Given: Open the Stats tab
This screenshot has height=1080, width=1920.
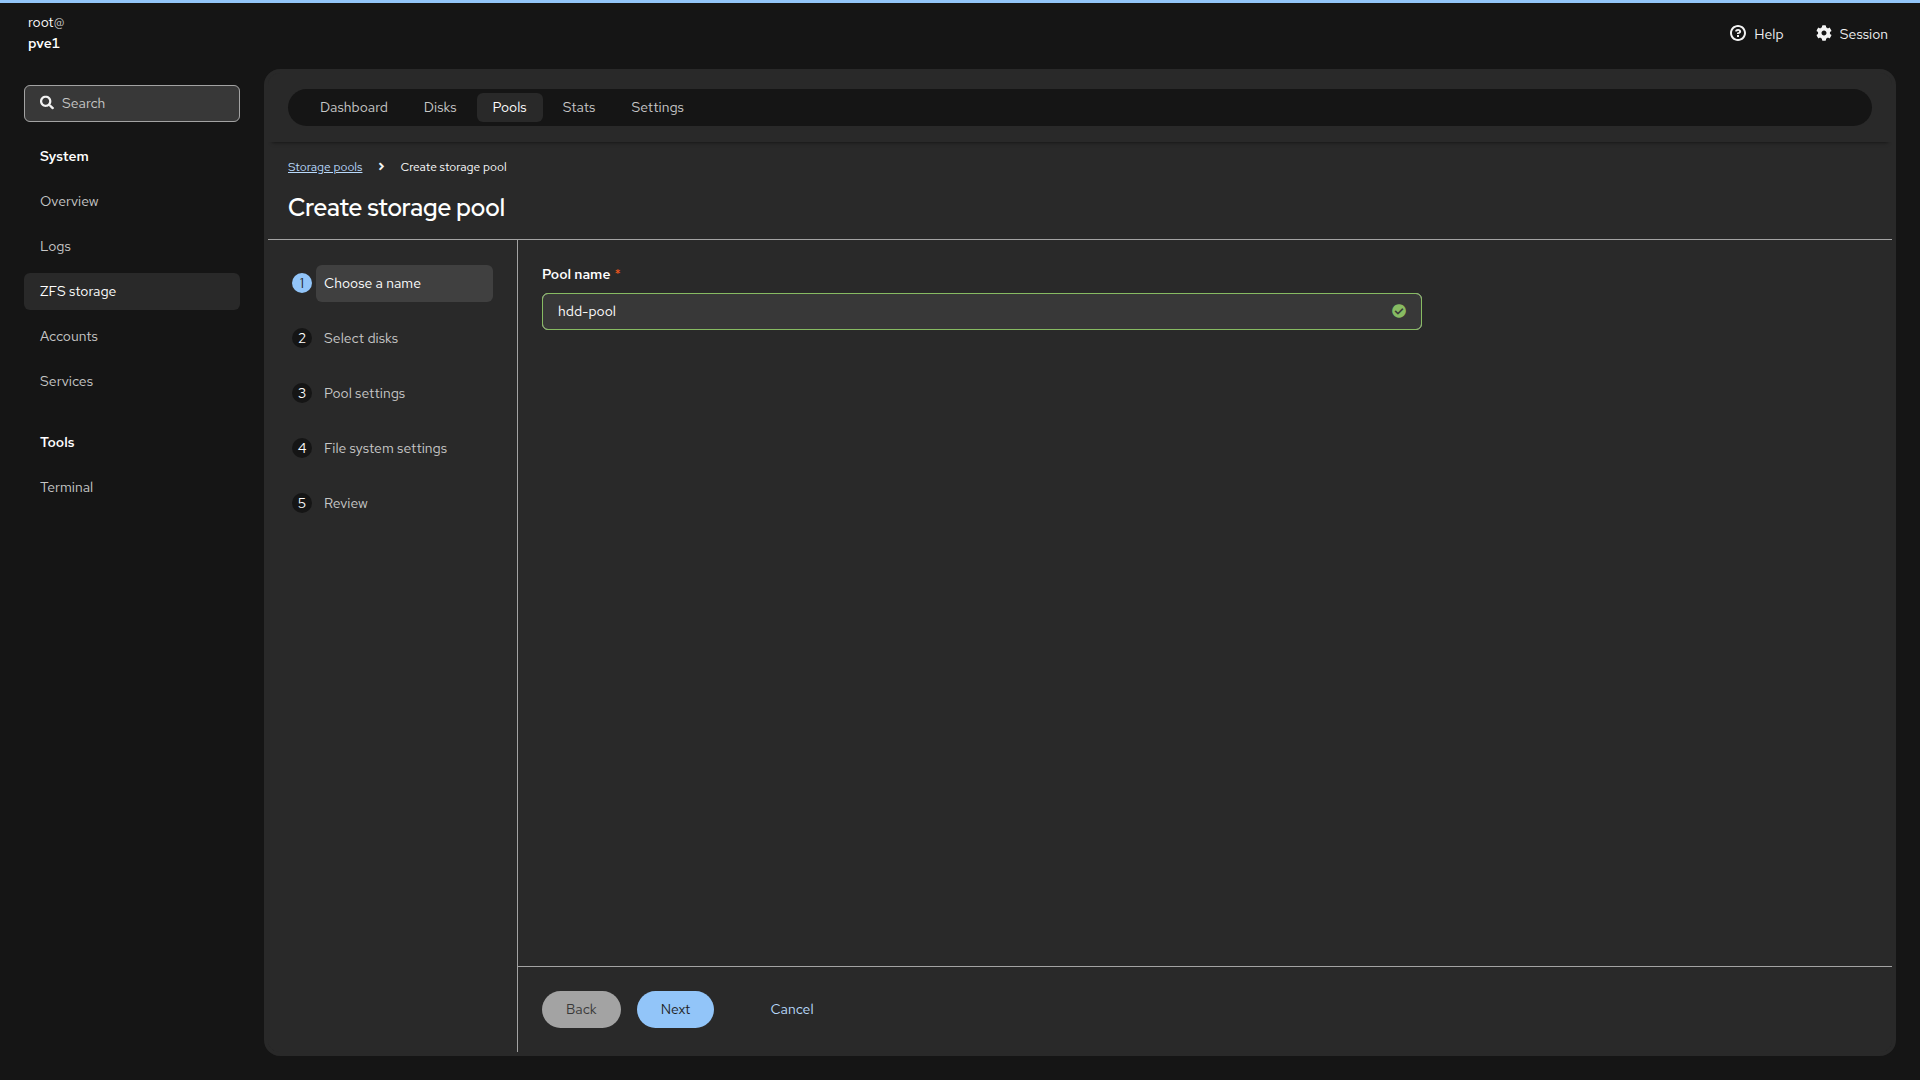Looking at the screenshot, I should point(578,108).
